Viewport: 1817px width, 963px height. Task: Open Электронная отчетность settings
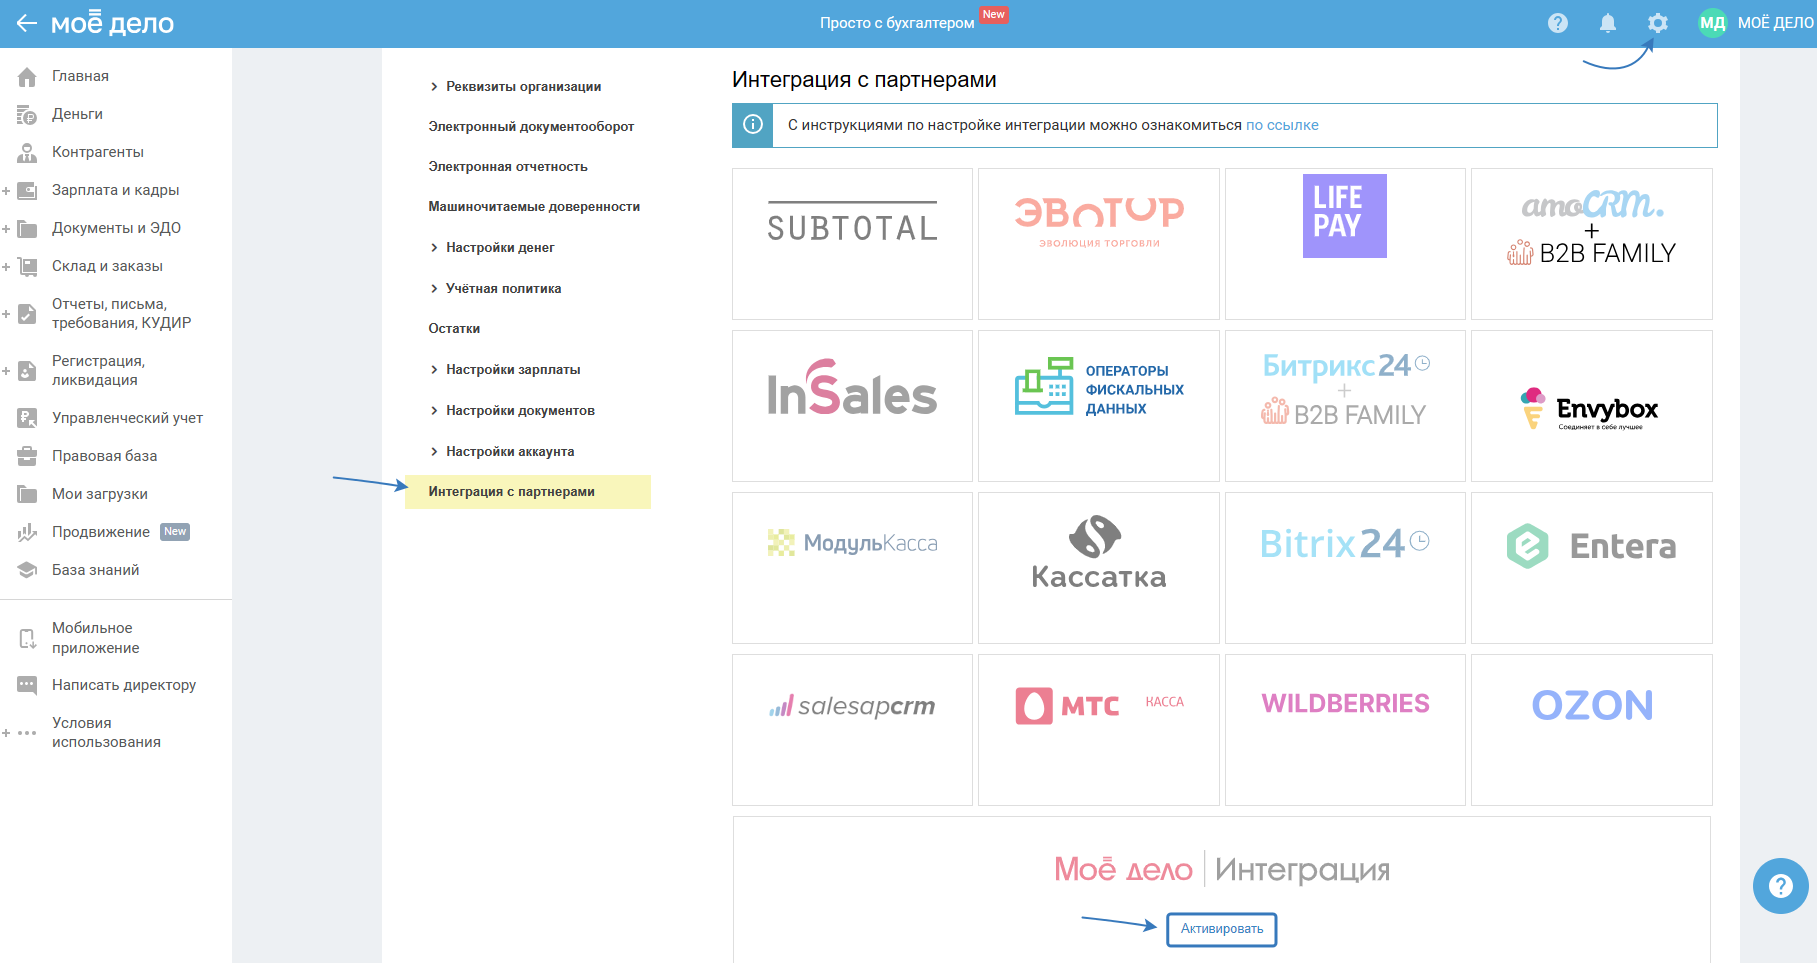508,167
